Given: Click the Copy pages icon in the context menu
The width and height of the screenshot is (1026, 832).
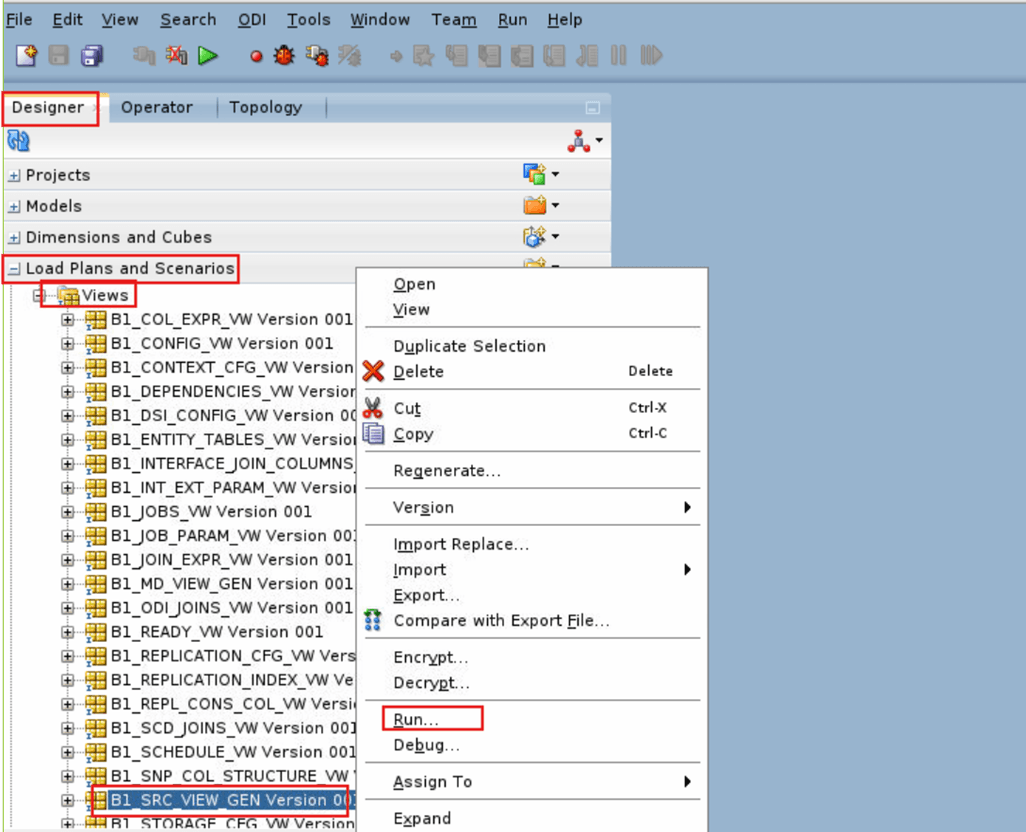Looking at the screenshot, I should point(374,433).
